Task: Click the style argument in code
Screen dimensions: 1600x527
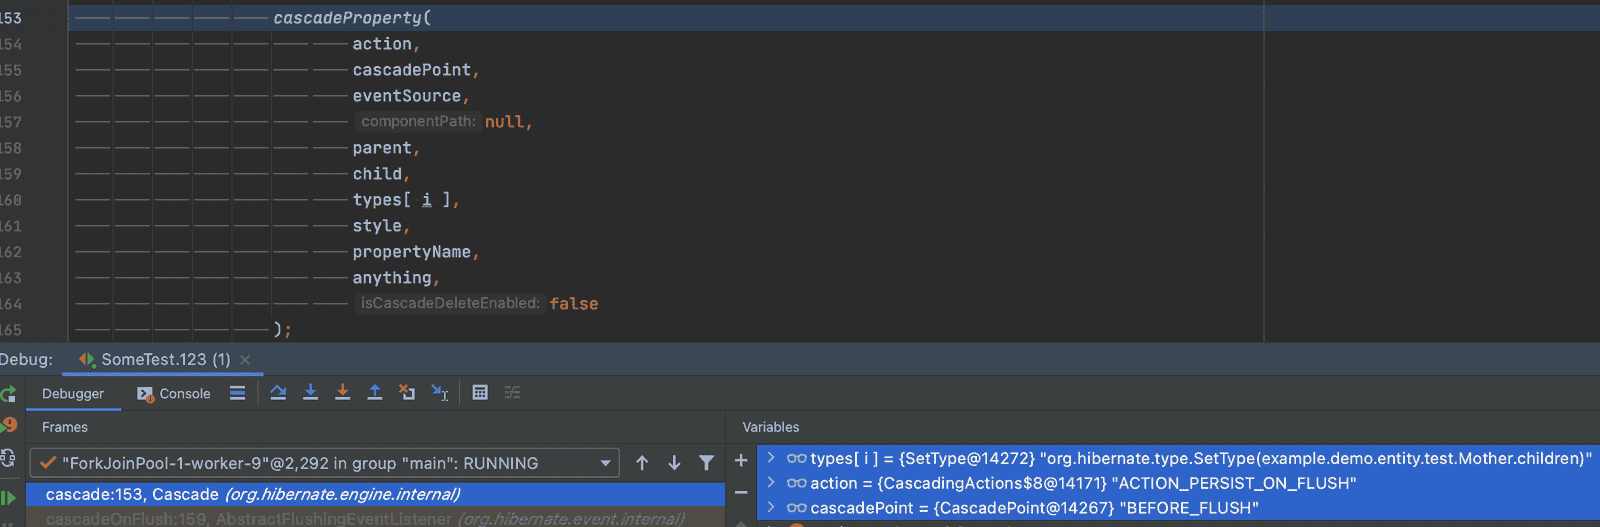Action: coord(377,226)
